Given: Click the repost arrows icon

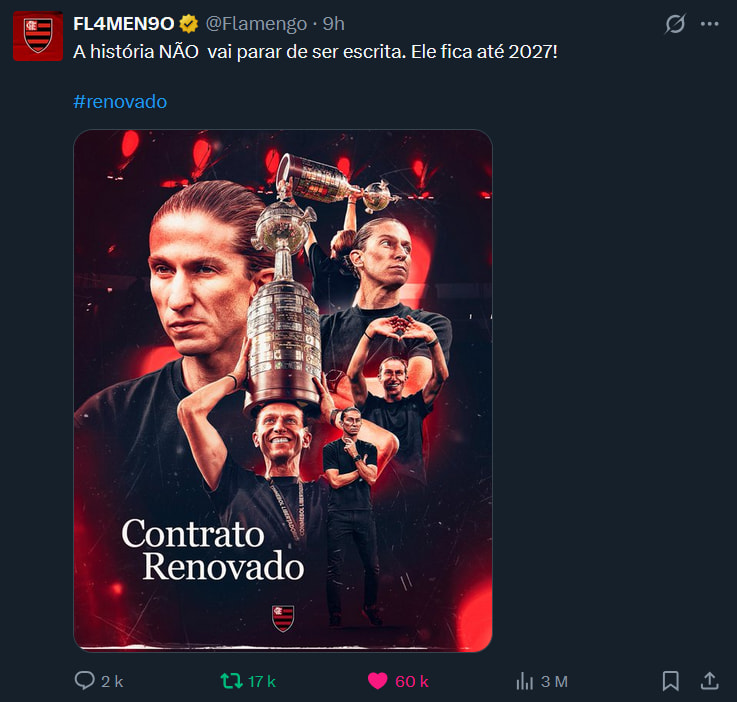Looking at the screenshot, I should 231,681.
